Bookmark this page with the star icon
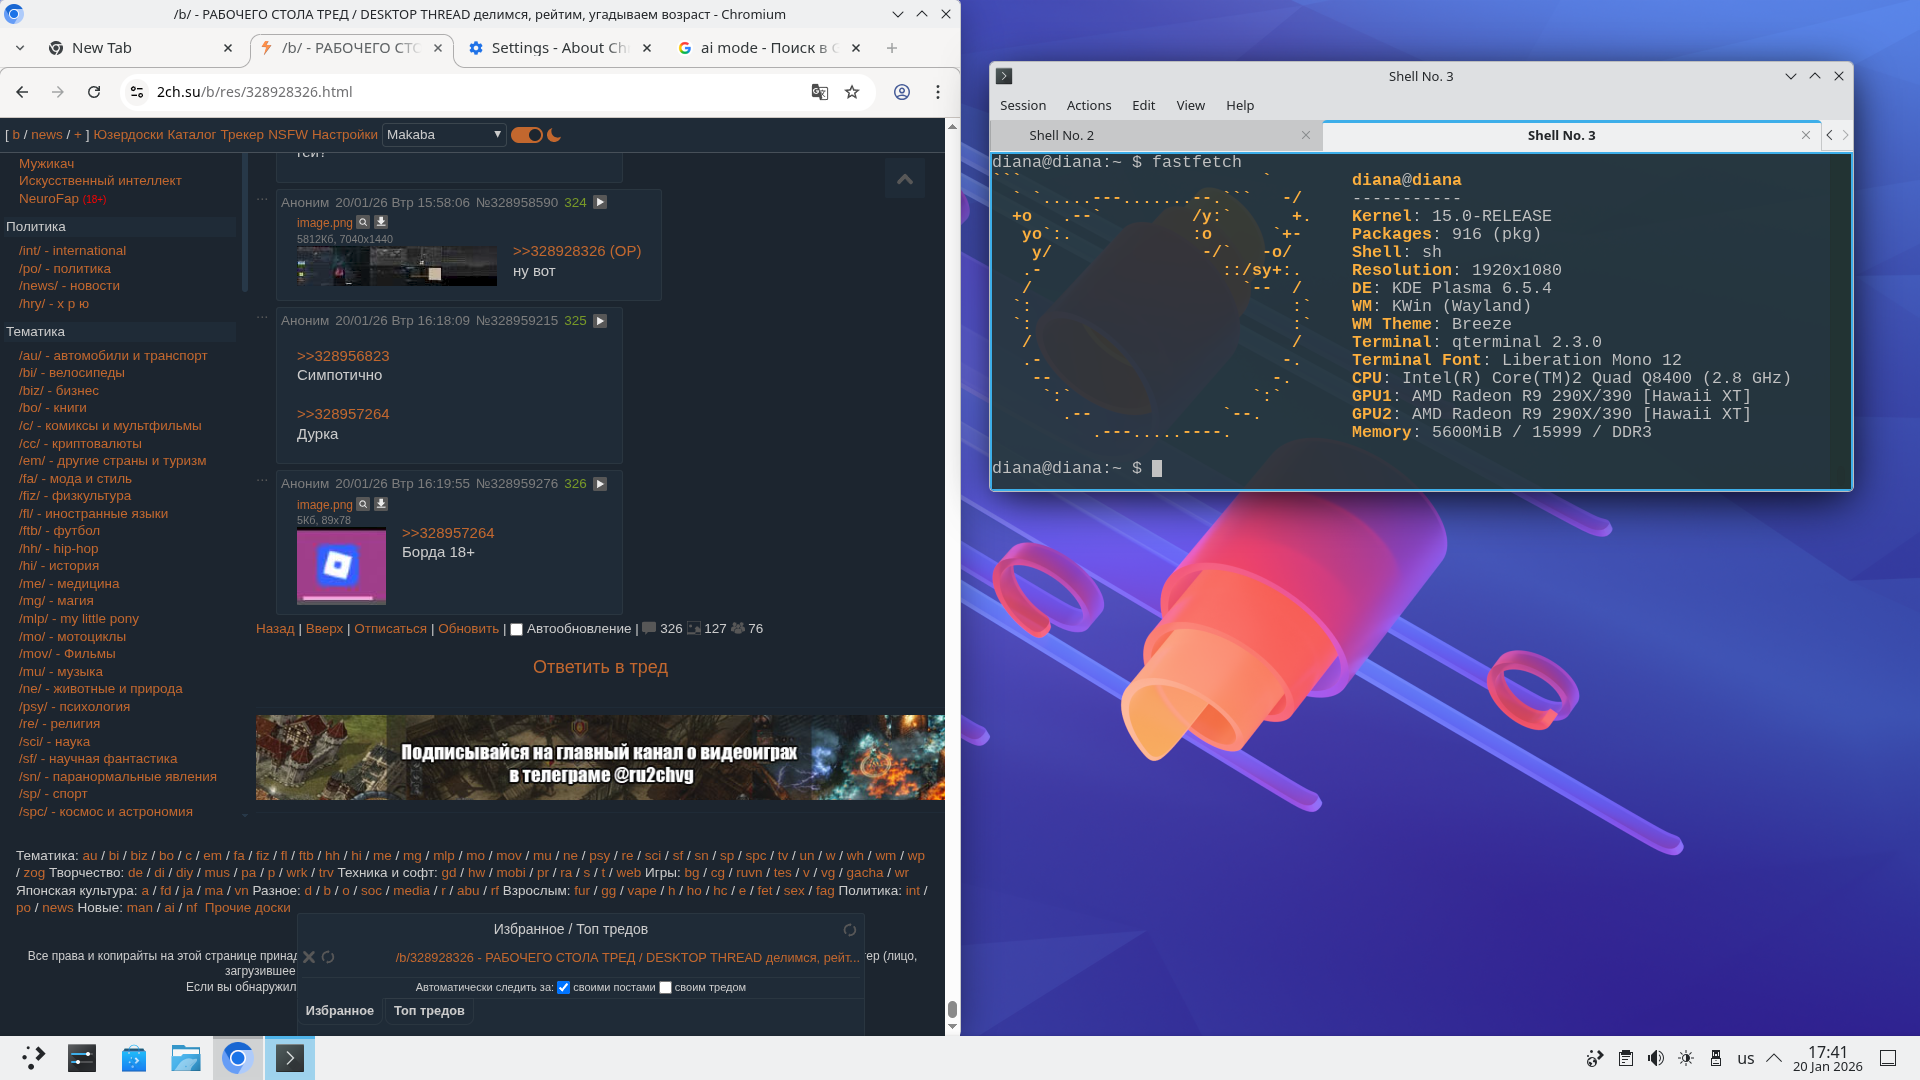 click(x=852, y=92)
